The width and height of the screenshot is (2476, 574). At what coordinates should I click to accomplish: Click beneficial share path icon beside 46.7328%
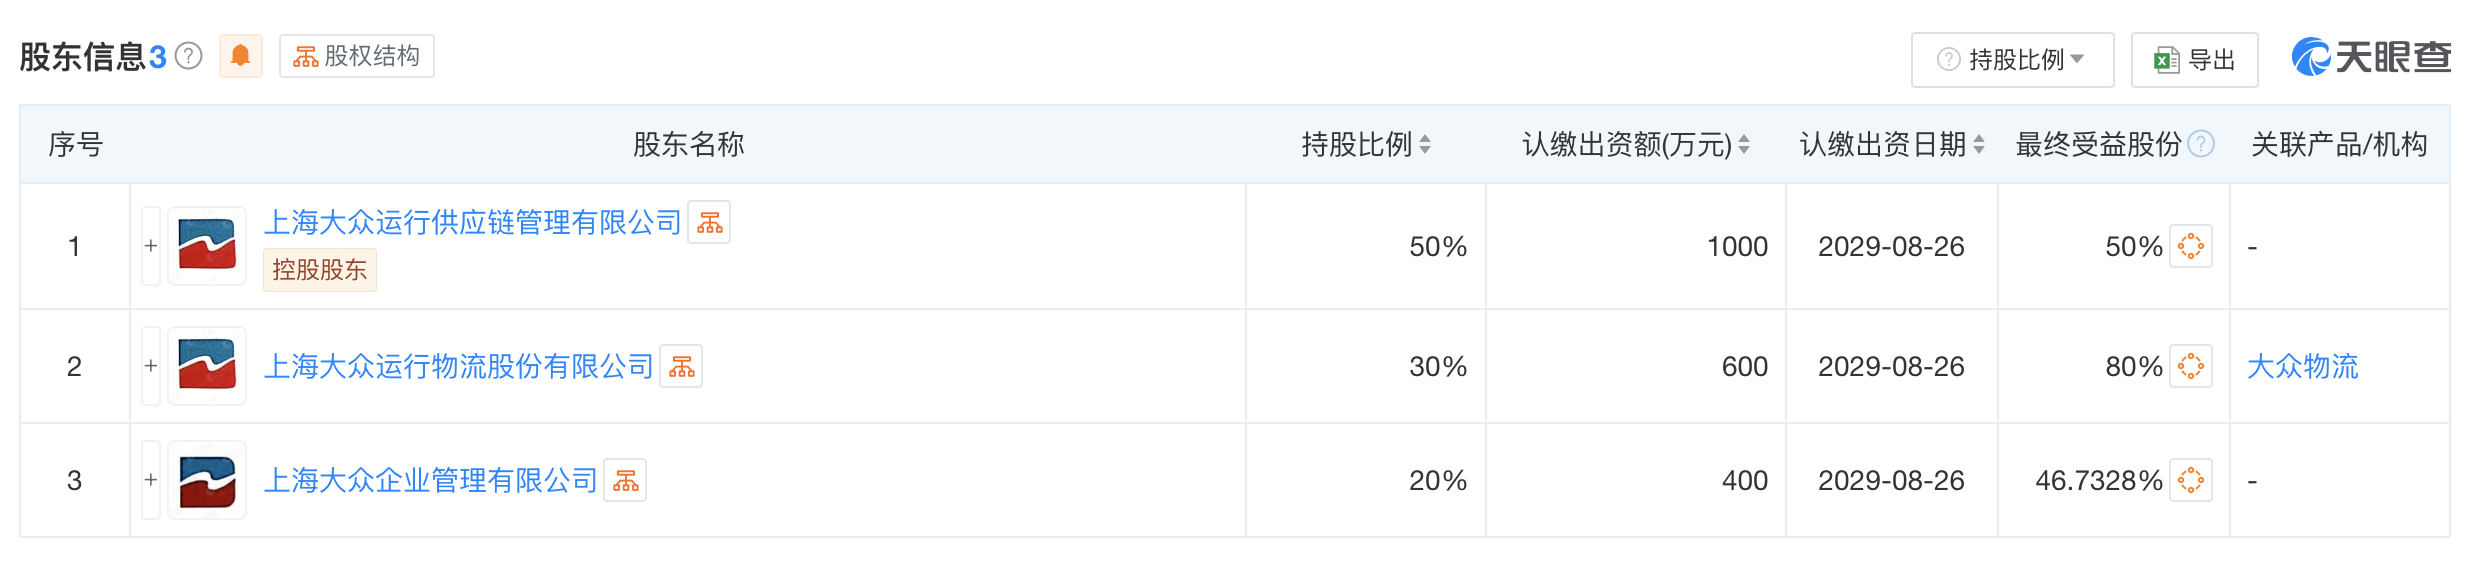tap(2190, 480)
